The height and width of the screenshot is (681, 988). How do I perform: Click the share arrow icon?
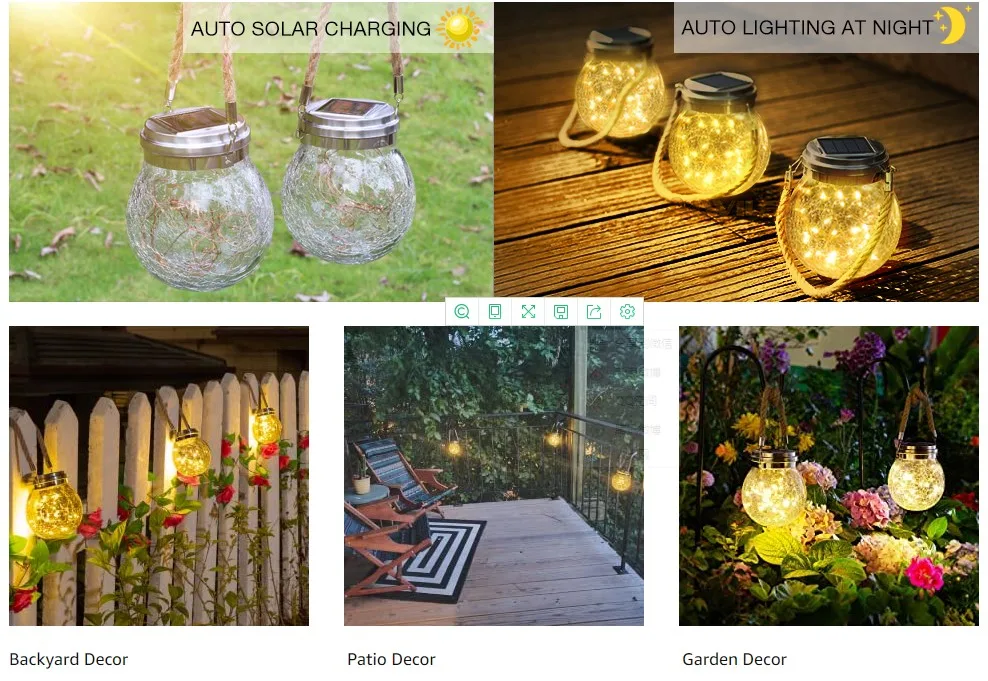[x=594, y=312]
